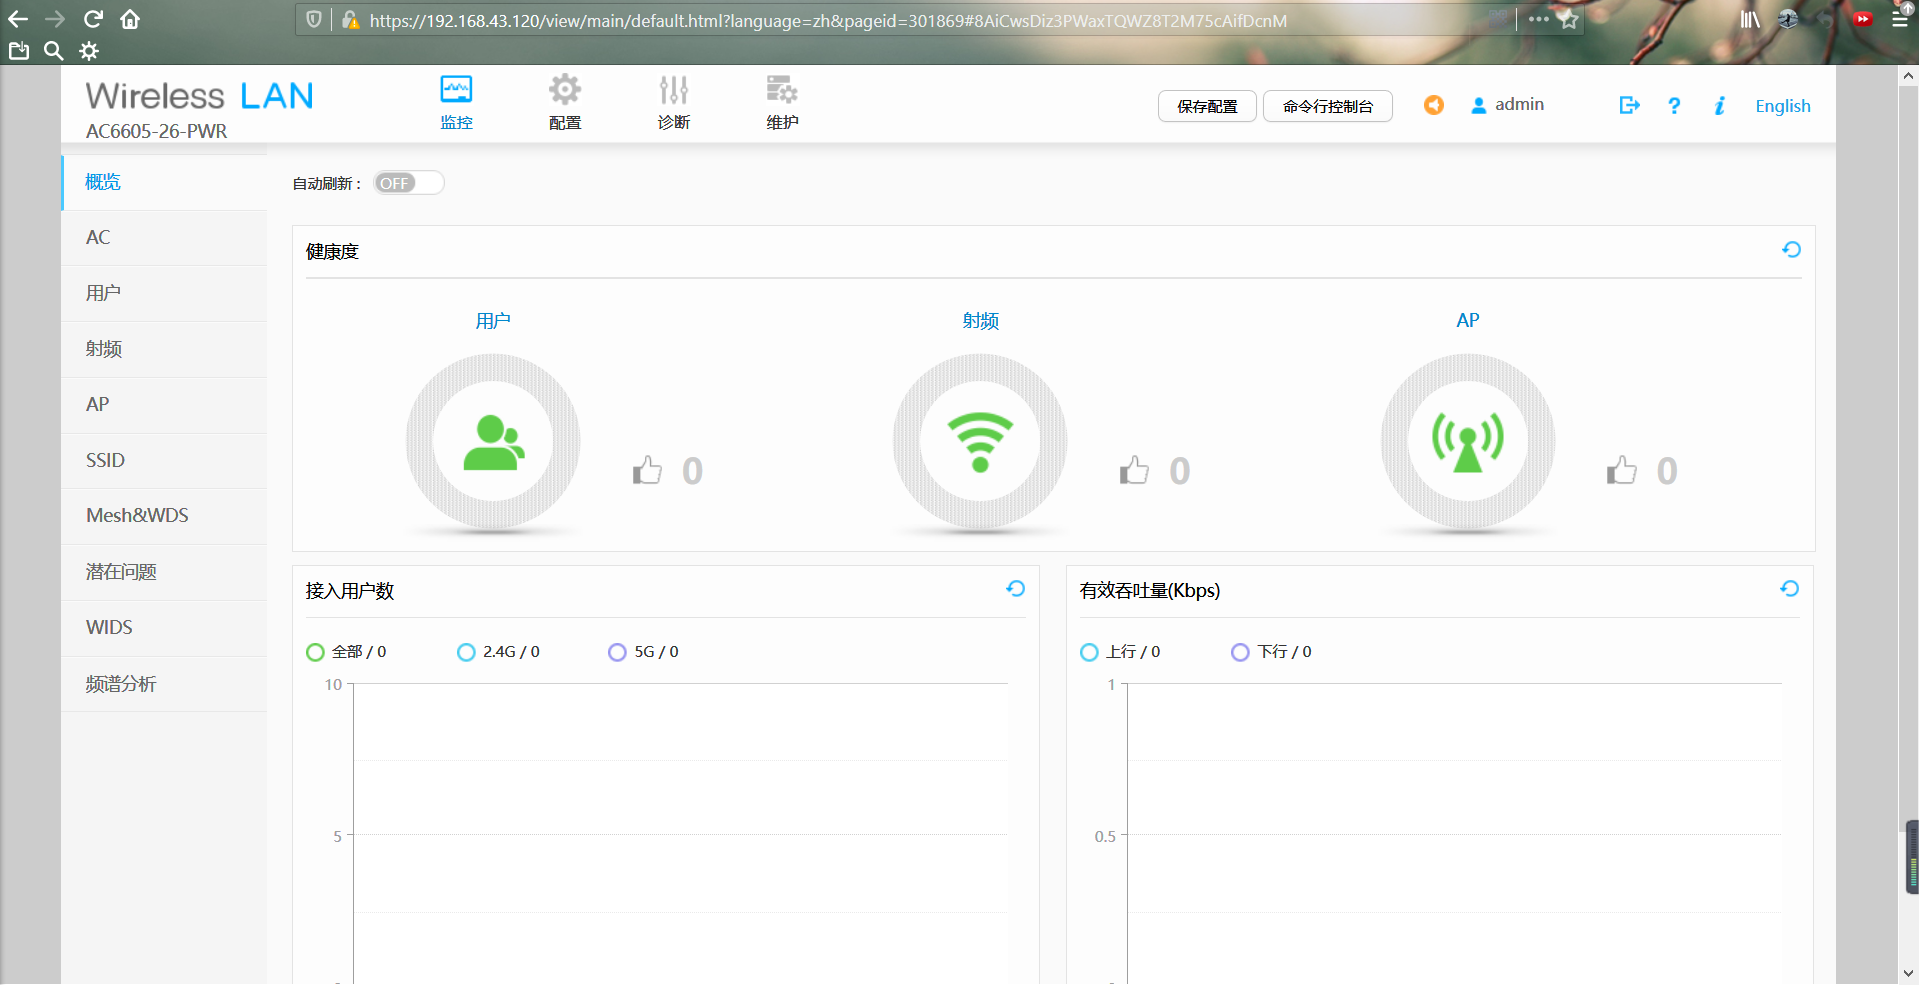The height and width of the screenshot is (985, 1919).
Task: Refresh the 健康度 health panel
Action: (x=1791, y=250)
